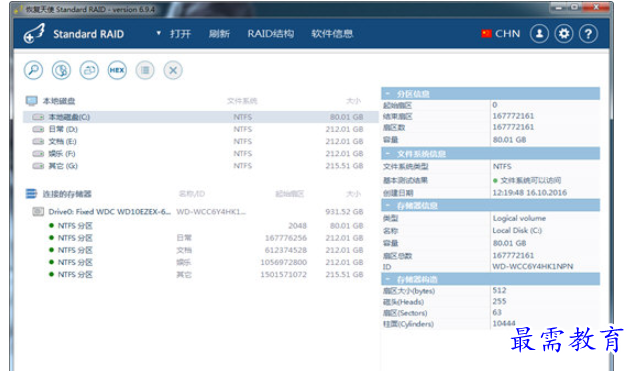This screenshot has height=371, width=632.
Task: Click the drive icon of 其它 (G:)
Action: tap(38, 166)
